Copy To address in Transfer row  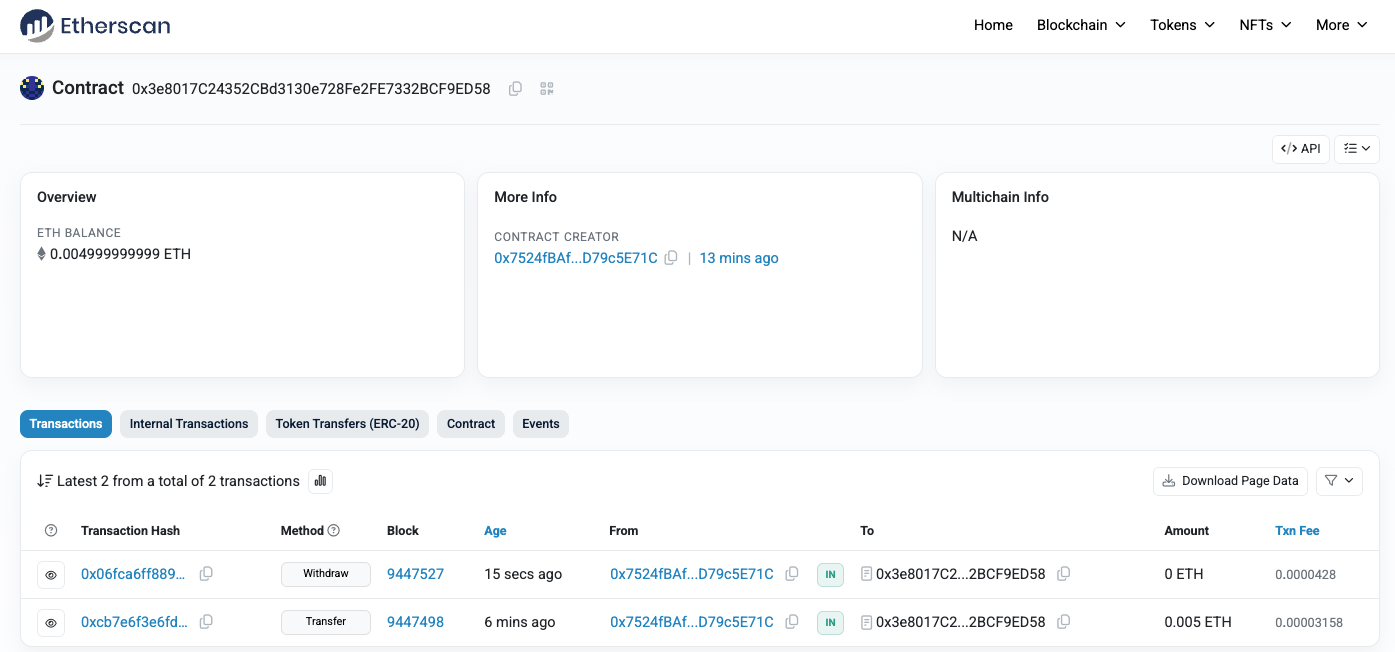[x=1064, y=622]
